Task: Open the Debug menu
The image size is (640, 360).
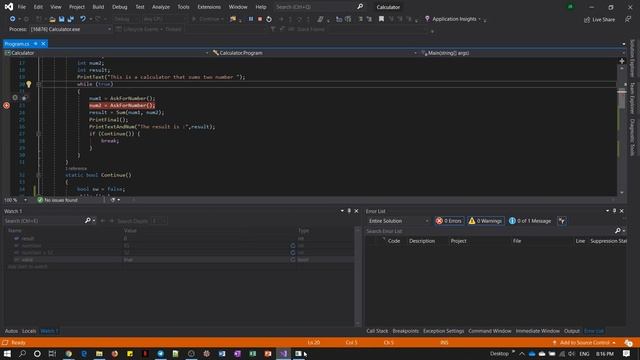Action: (120, 7)
